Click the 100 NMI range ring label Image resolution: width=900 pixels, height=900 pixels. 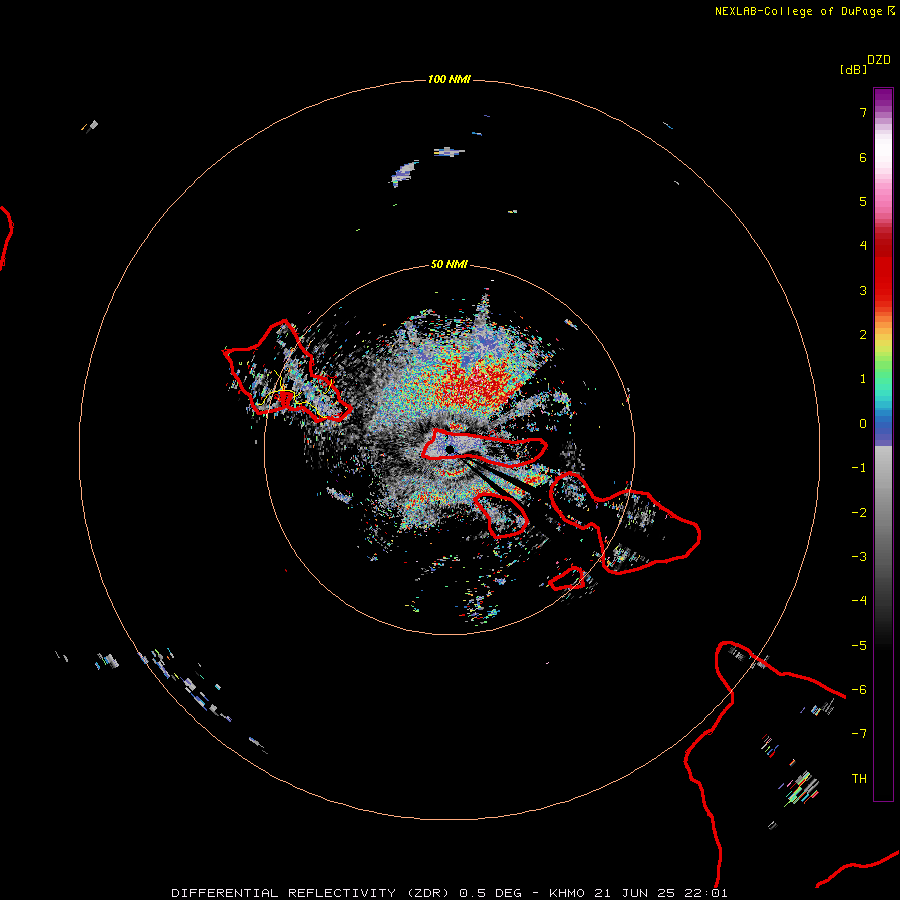tap(449, 79)
